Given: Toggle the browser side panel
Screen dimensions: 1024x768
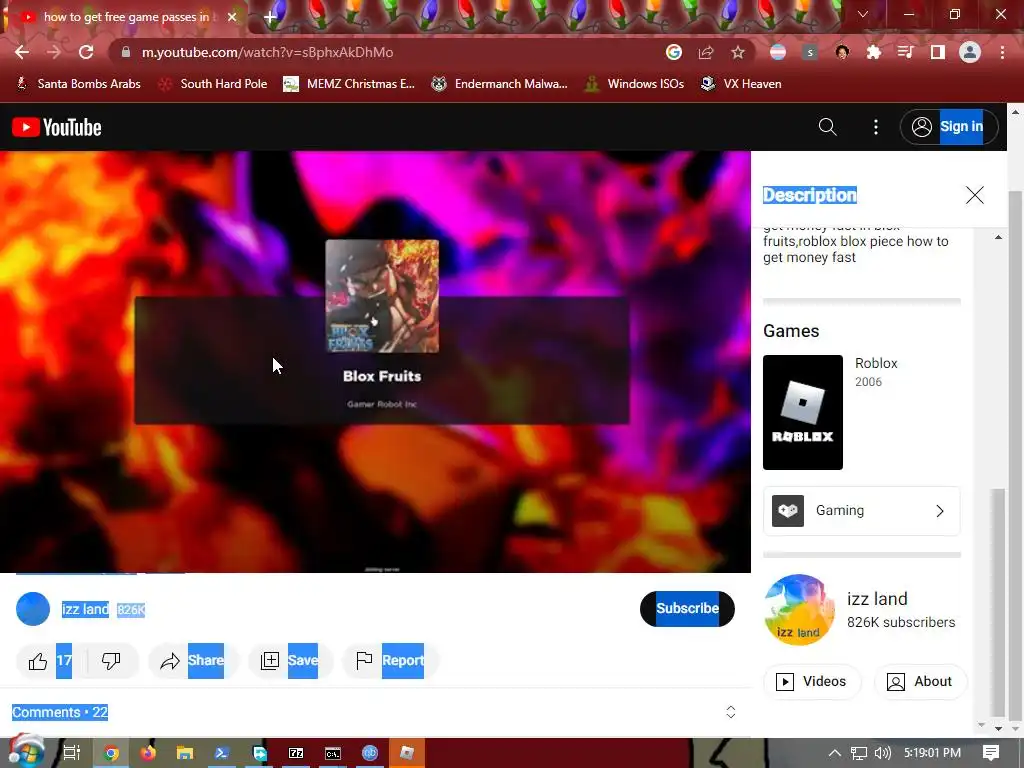Looking at the screenshot, I should click(938, 52).
